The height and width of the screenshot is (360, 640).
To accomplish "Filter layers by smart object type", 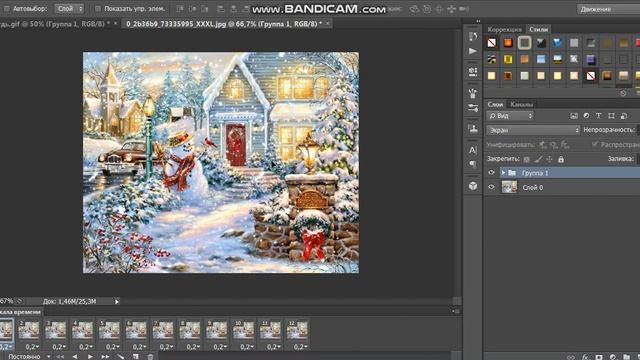I will (624, 116).
